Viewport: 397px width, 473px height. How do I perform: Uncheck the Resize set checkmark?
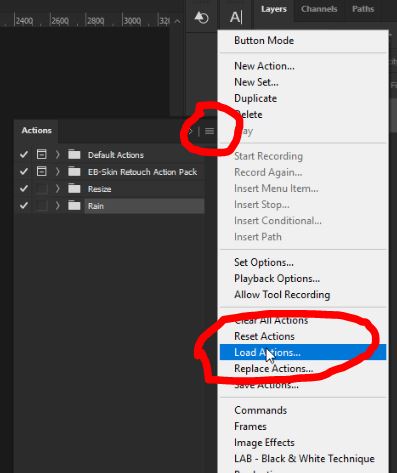pyautogui.click(x=24, y=188)
